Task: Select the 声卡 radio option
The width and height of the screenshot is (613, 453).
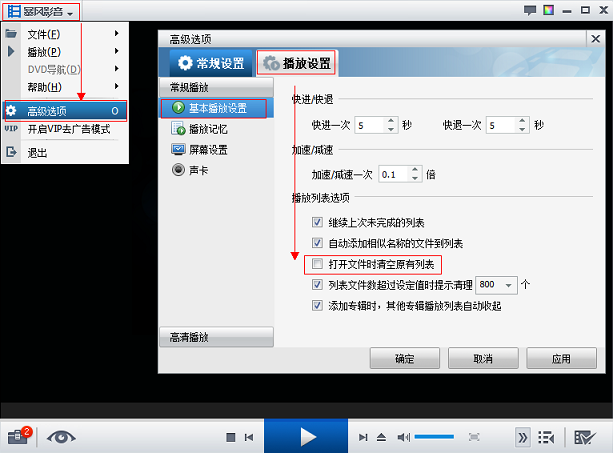Action: click(x=179, y=171)
